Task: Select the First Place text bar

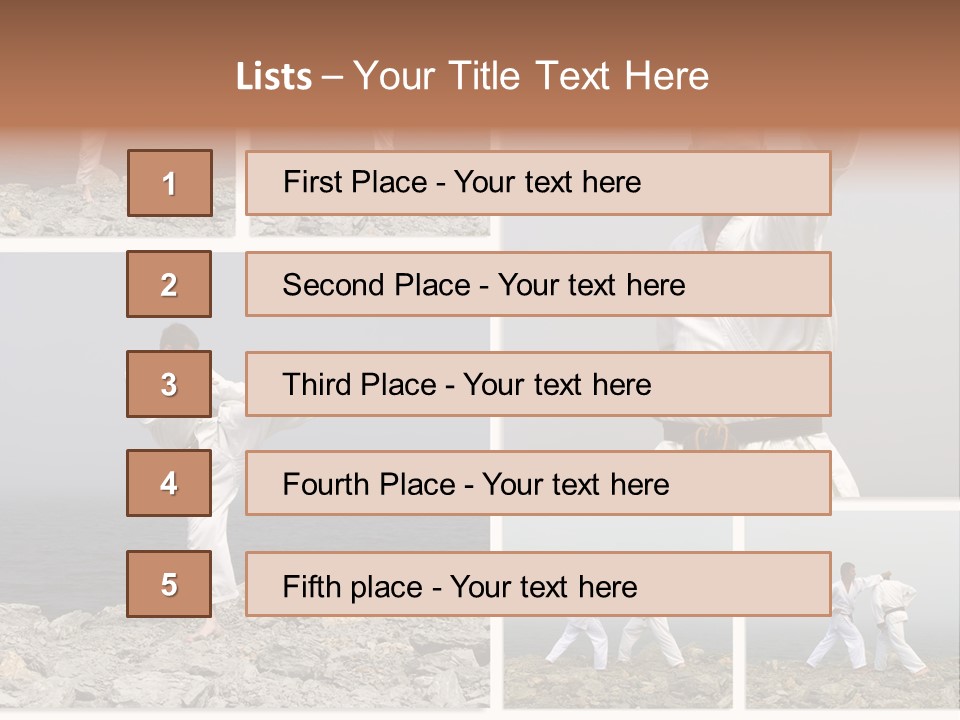Action: tap(538, 183)
